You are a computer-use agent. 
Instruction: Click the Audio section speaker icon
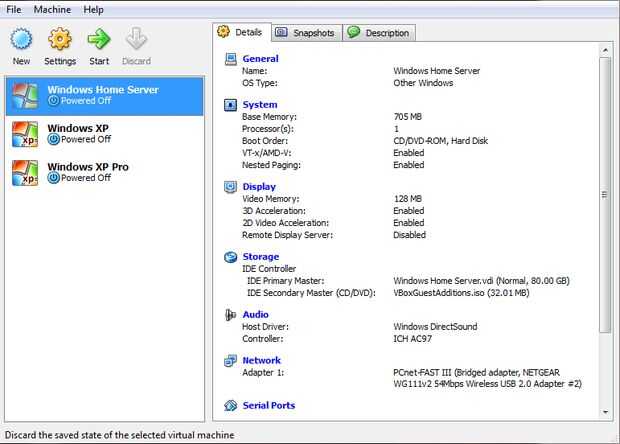click(x=231, y=315)
